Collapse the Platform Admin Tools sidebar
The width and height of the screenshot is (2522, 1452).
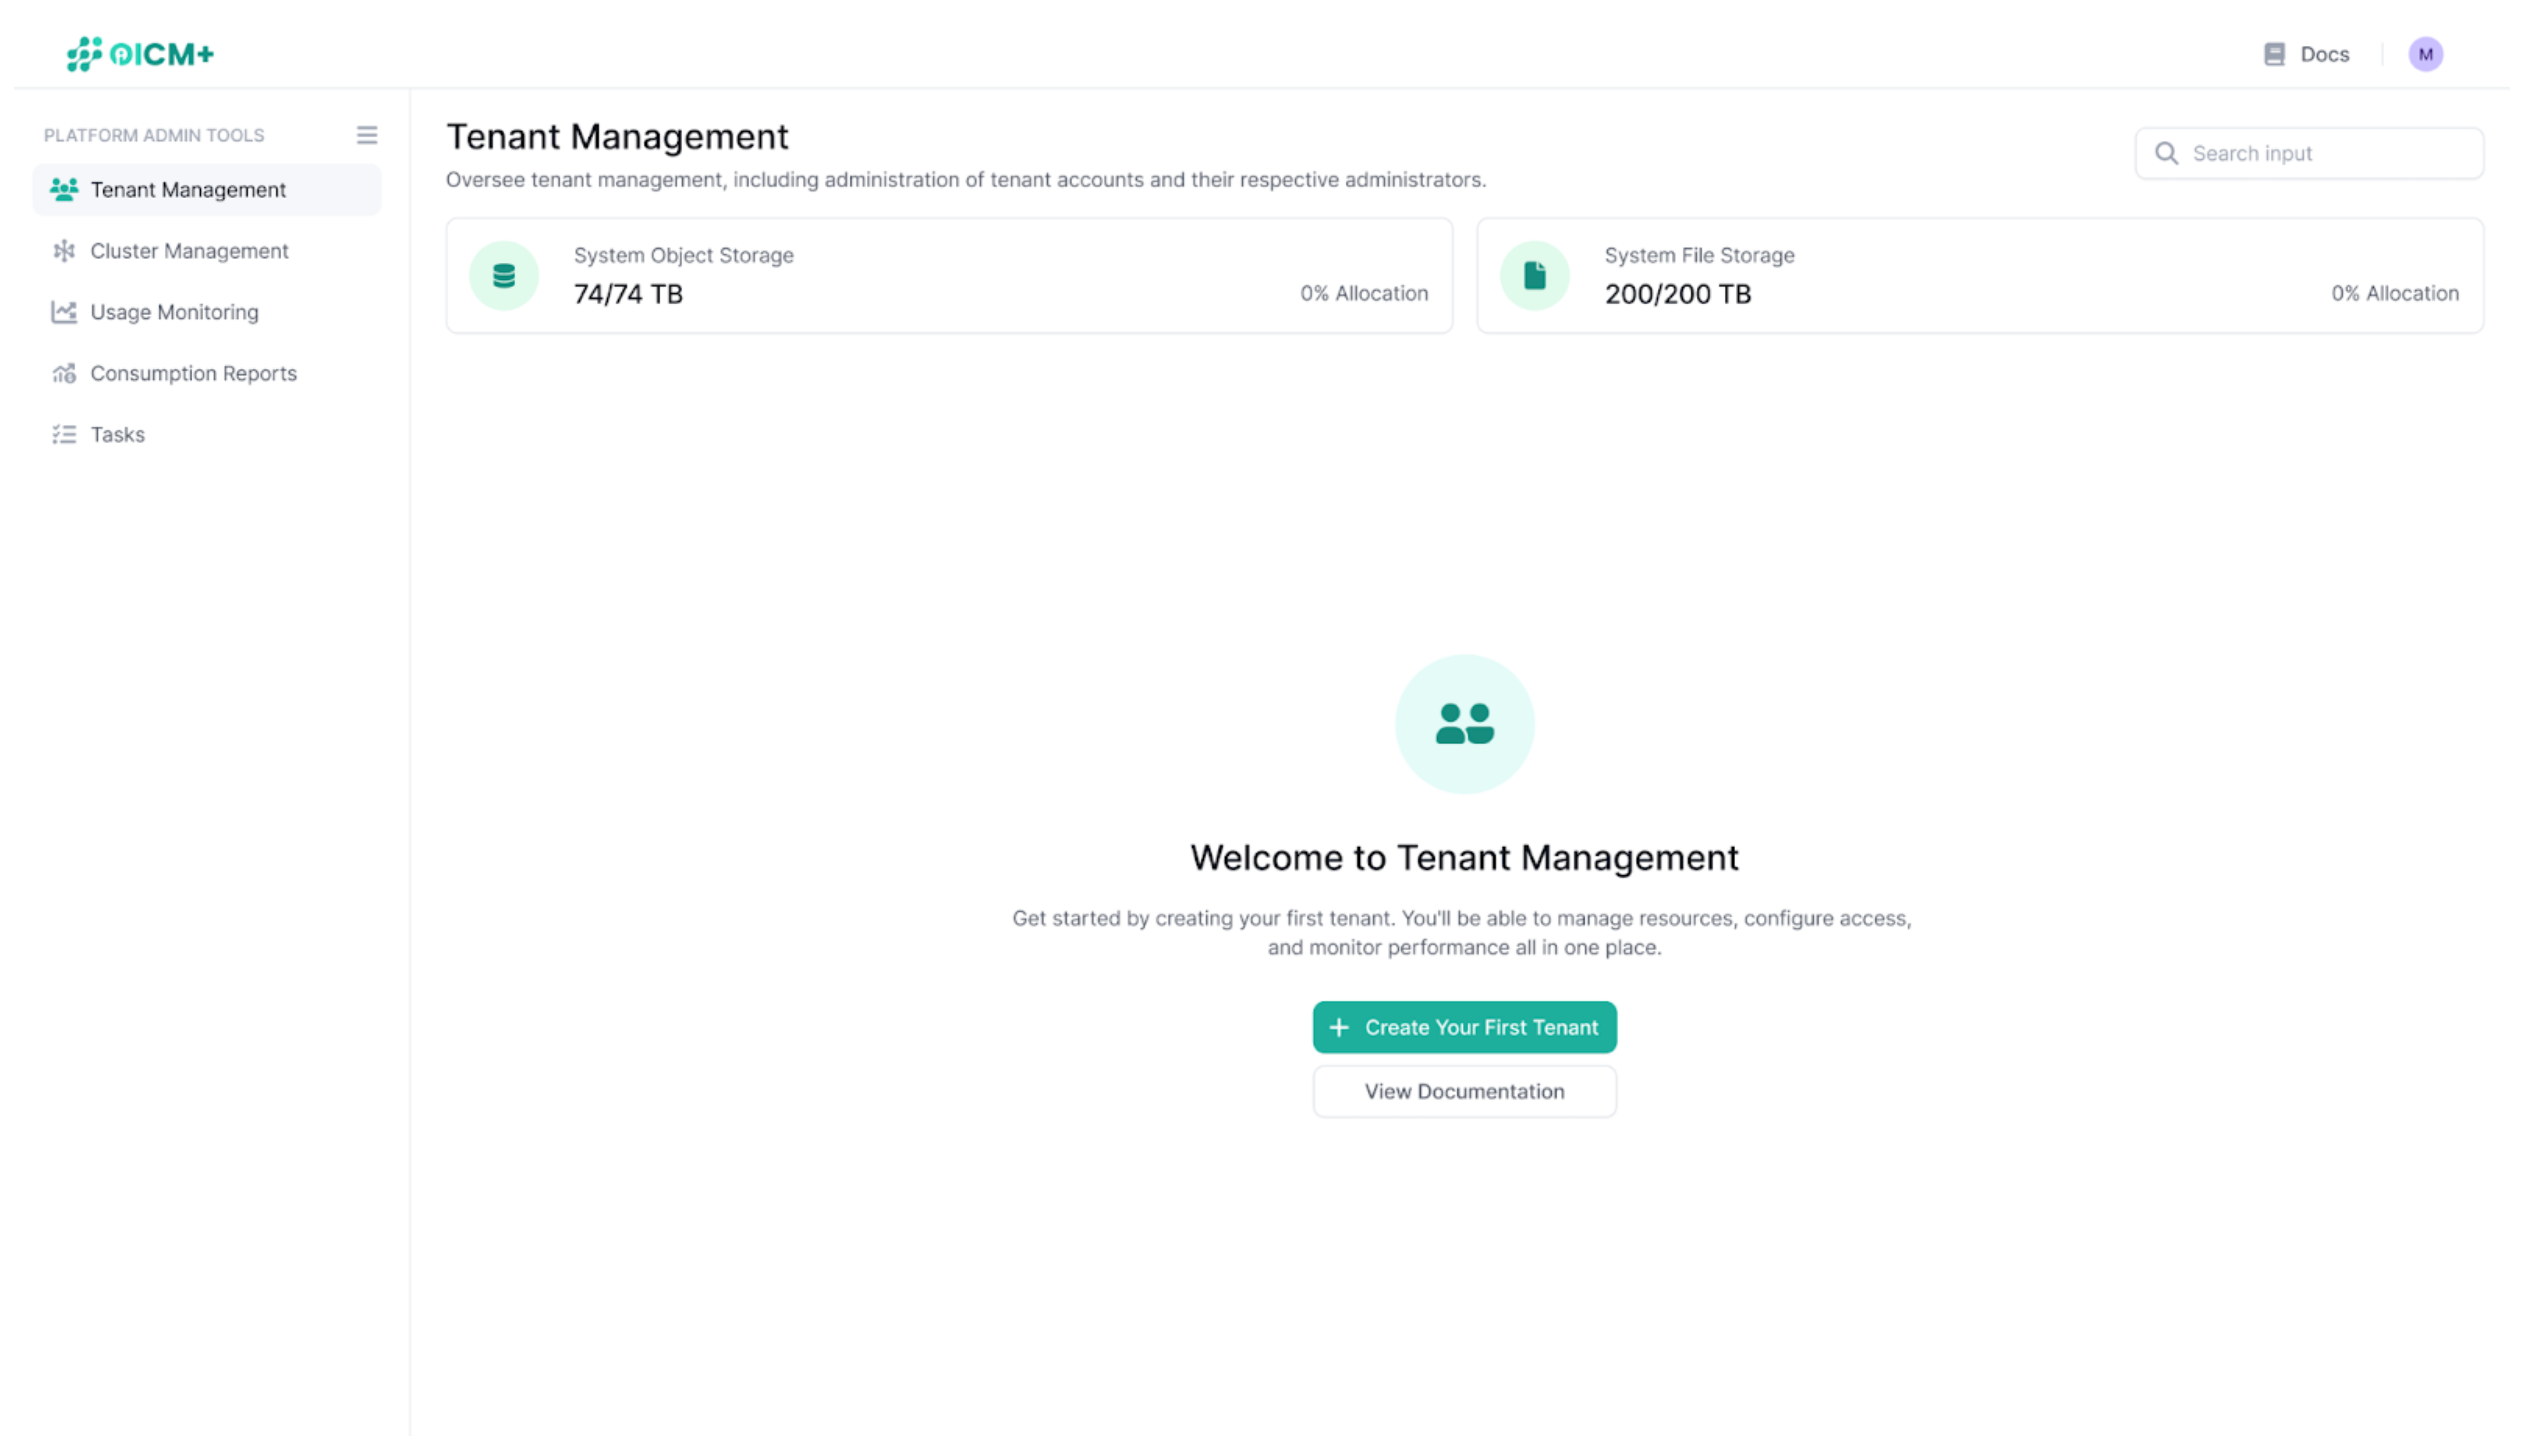[367, 135]
